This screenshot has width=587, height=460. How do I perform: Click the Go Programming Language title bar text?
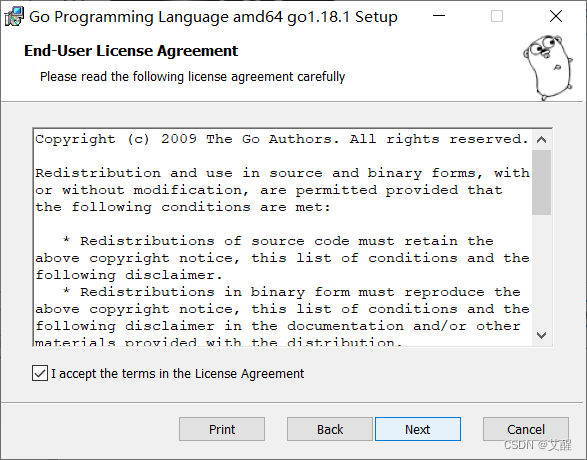pos(213,17)
